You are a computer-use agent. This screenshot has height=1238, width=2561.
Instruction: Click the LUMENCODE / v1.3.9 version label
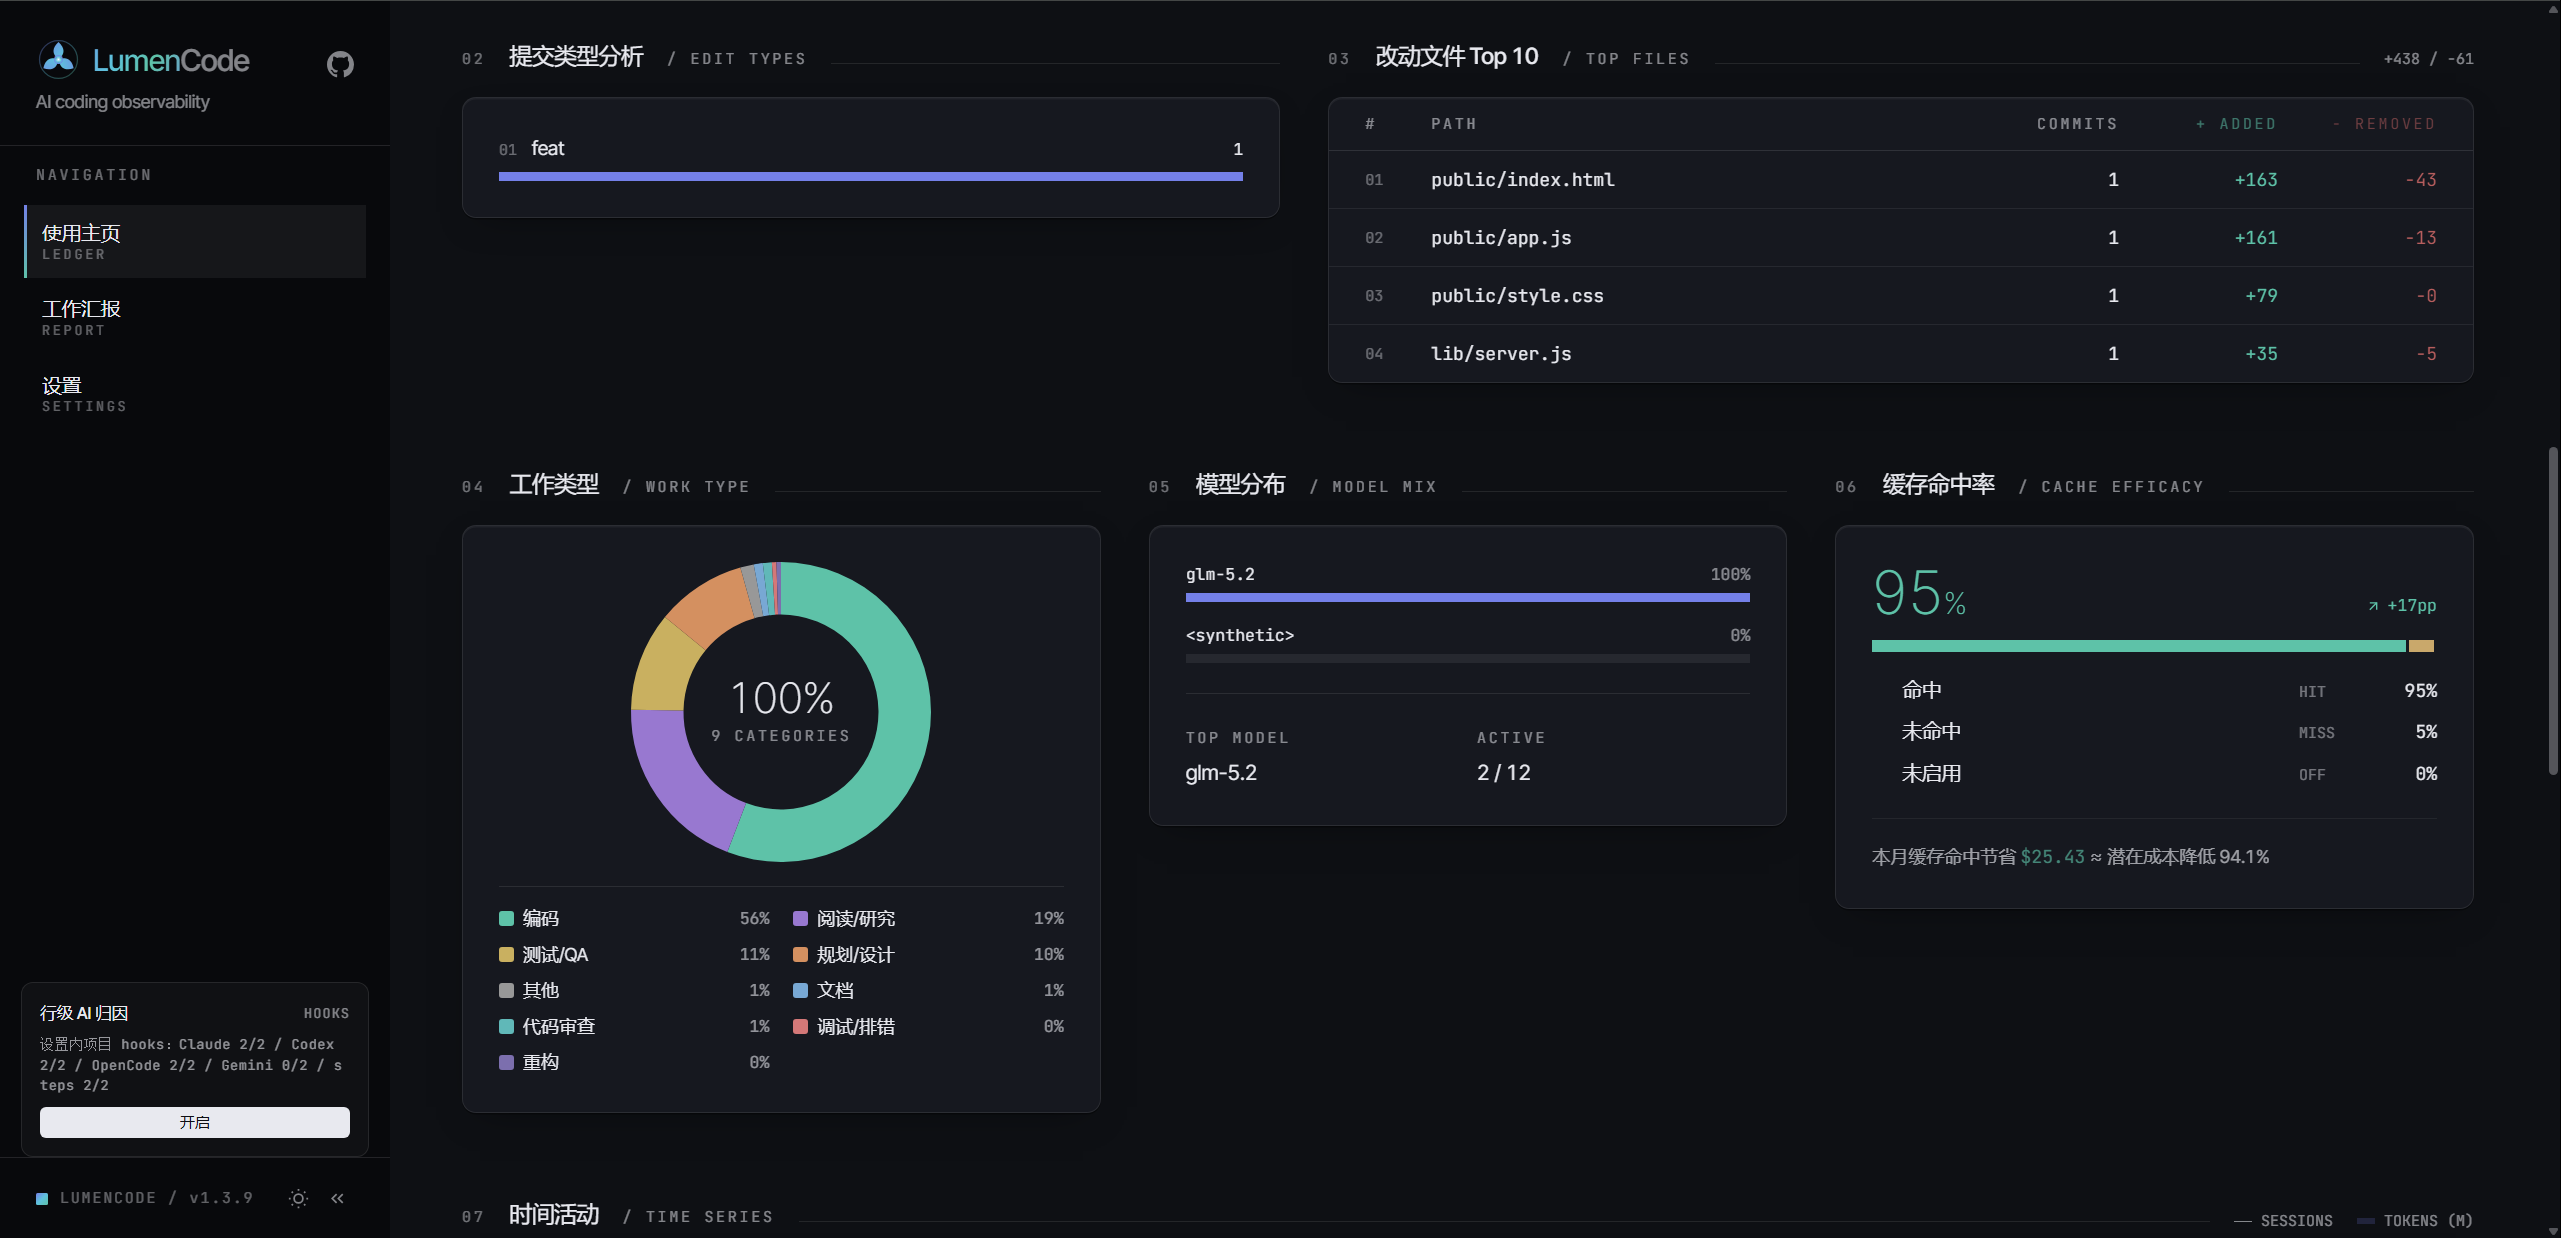point(156,1198)
